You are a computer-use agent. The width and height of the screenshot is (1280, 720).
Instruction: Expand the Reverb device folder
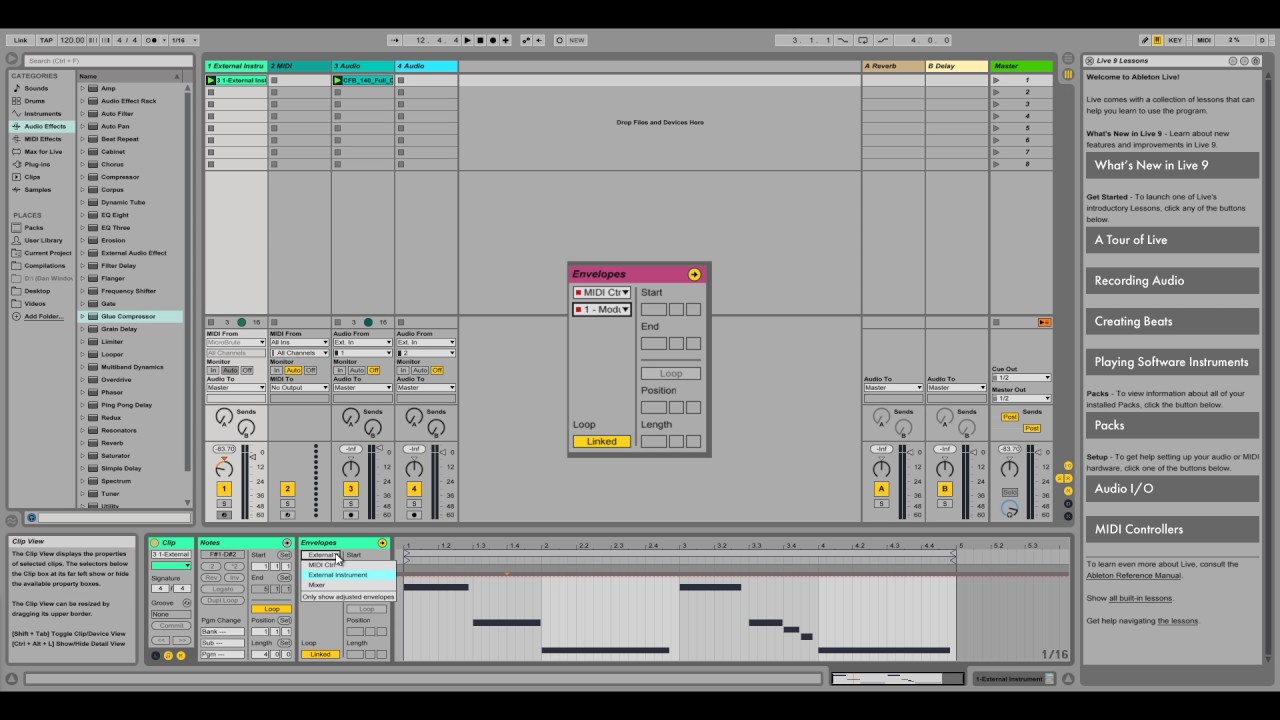83,443
